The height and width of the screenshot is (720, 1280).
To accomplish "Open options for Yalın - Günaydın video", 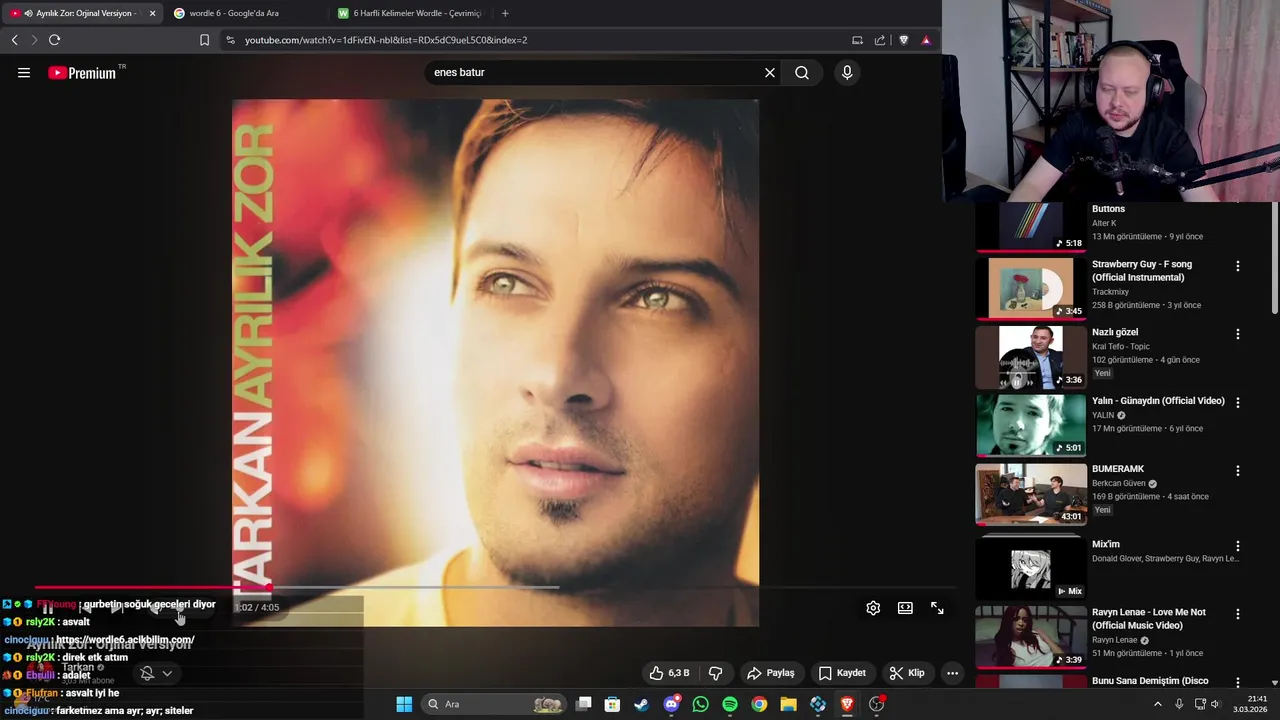I will coord(1238,402).
